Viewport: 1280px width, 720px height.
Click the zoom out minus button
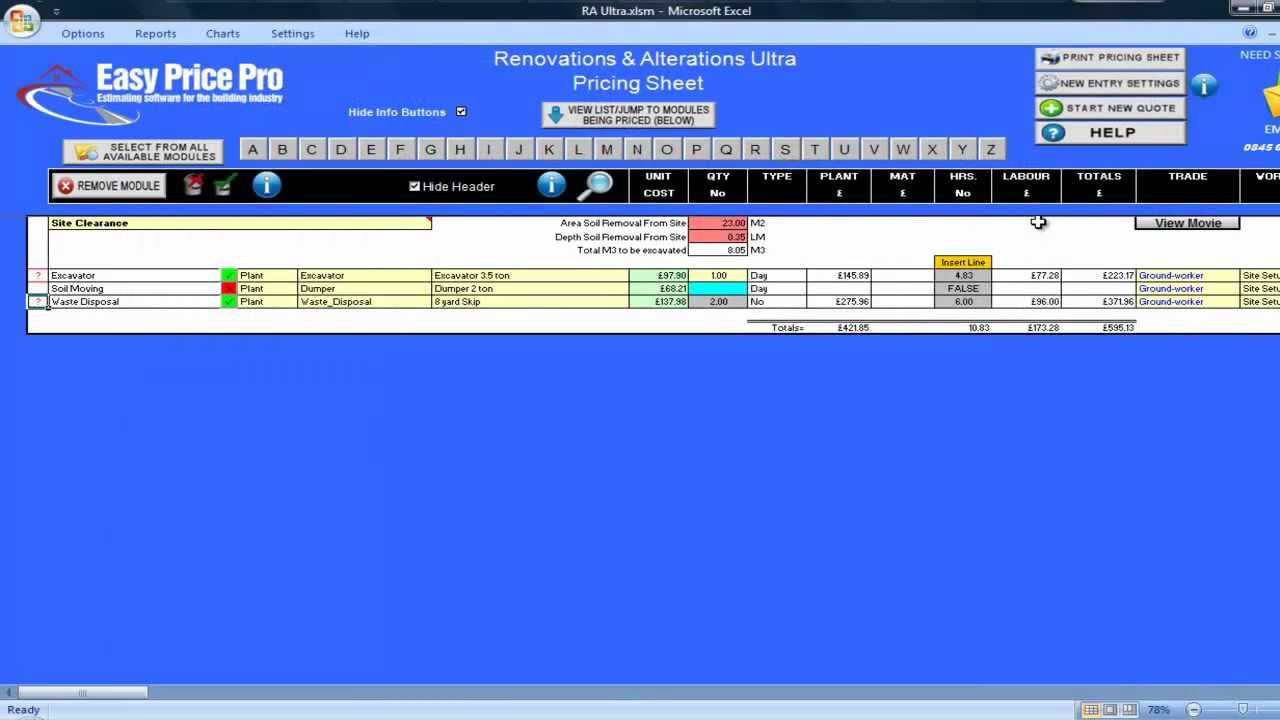click(1193, 710)
